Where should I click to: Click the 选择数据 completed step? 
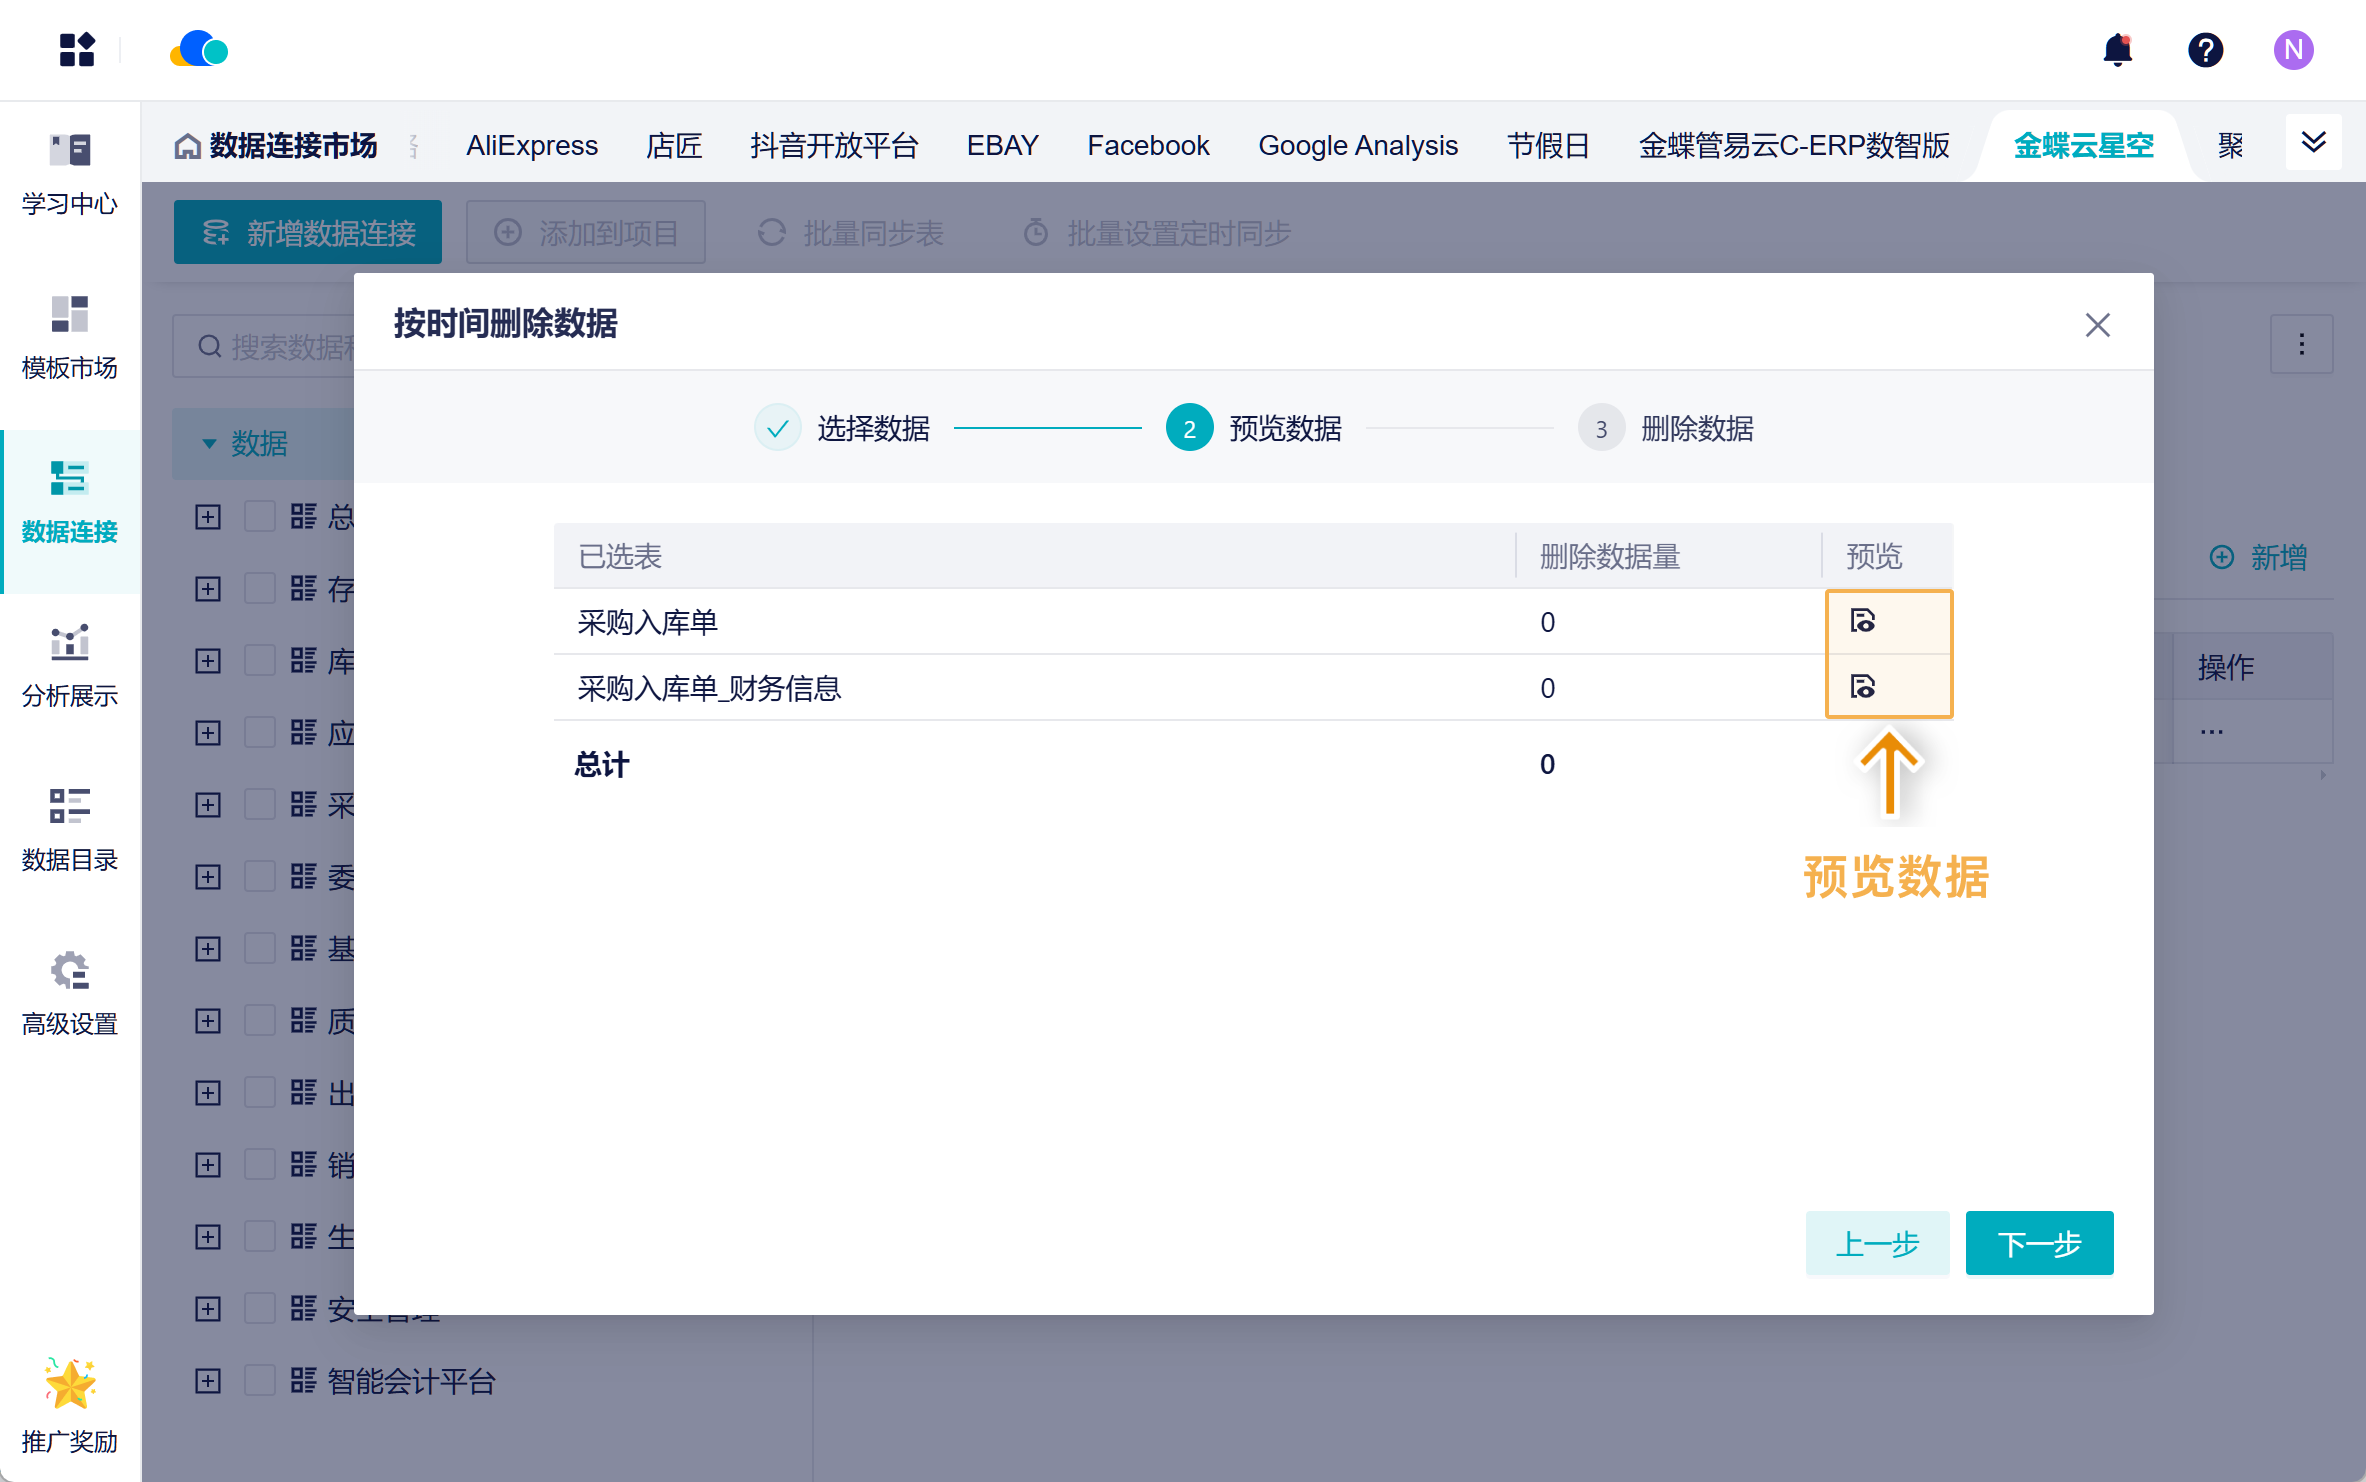coord(842,428)
